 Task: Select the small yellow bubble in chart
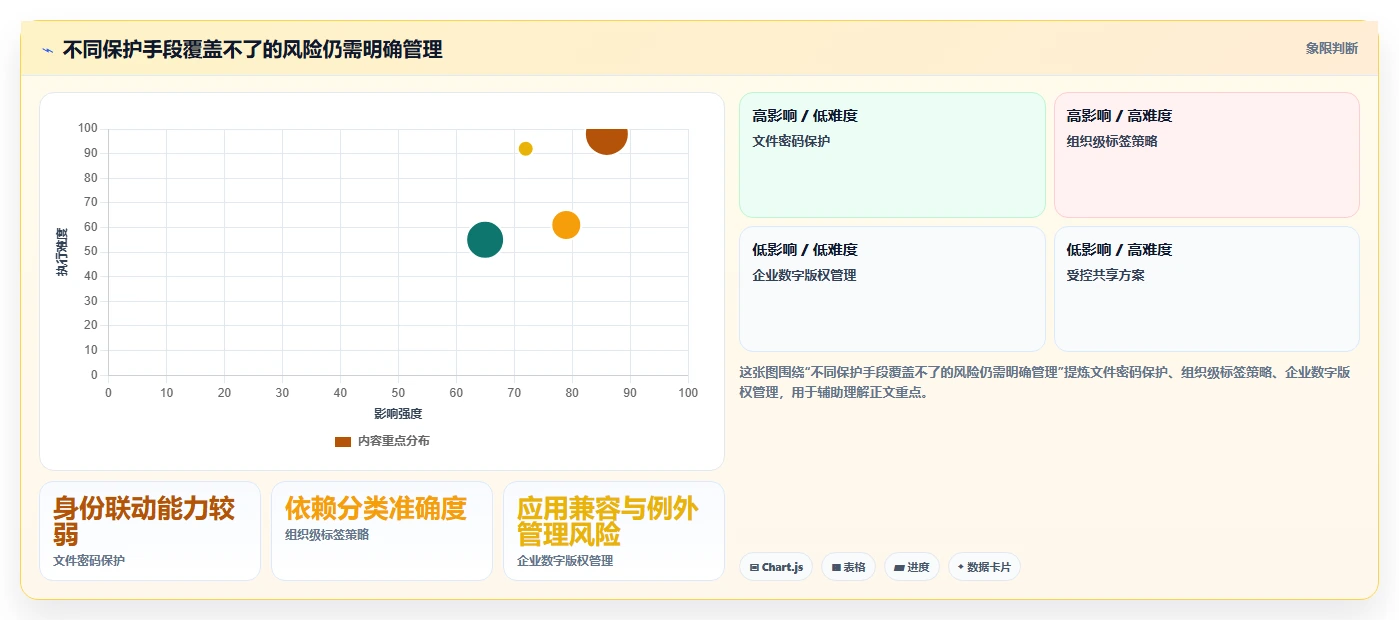(x=526, y=149)
